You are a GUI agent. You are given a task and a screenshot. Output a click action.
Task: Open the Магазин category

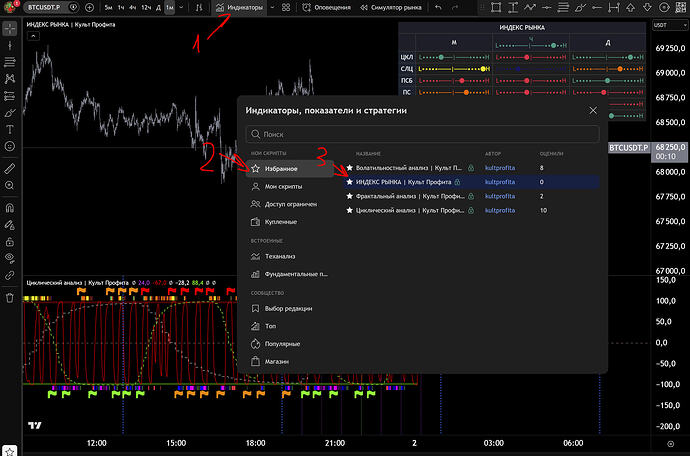[290, 361]
